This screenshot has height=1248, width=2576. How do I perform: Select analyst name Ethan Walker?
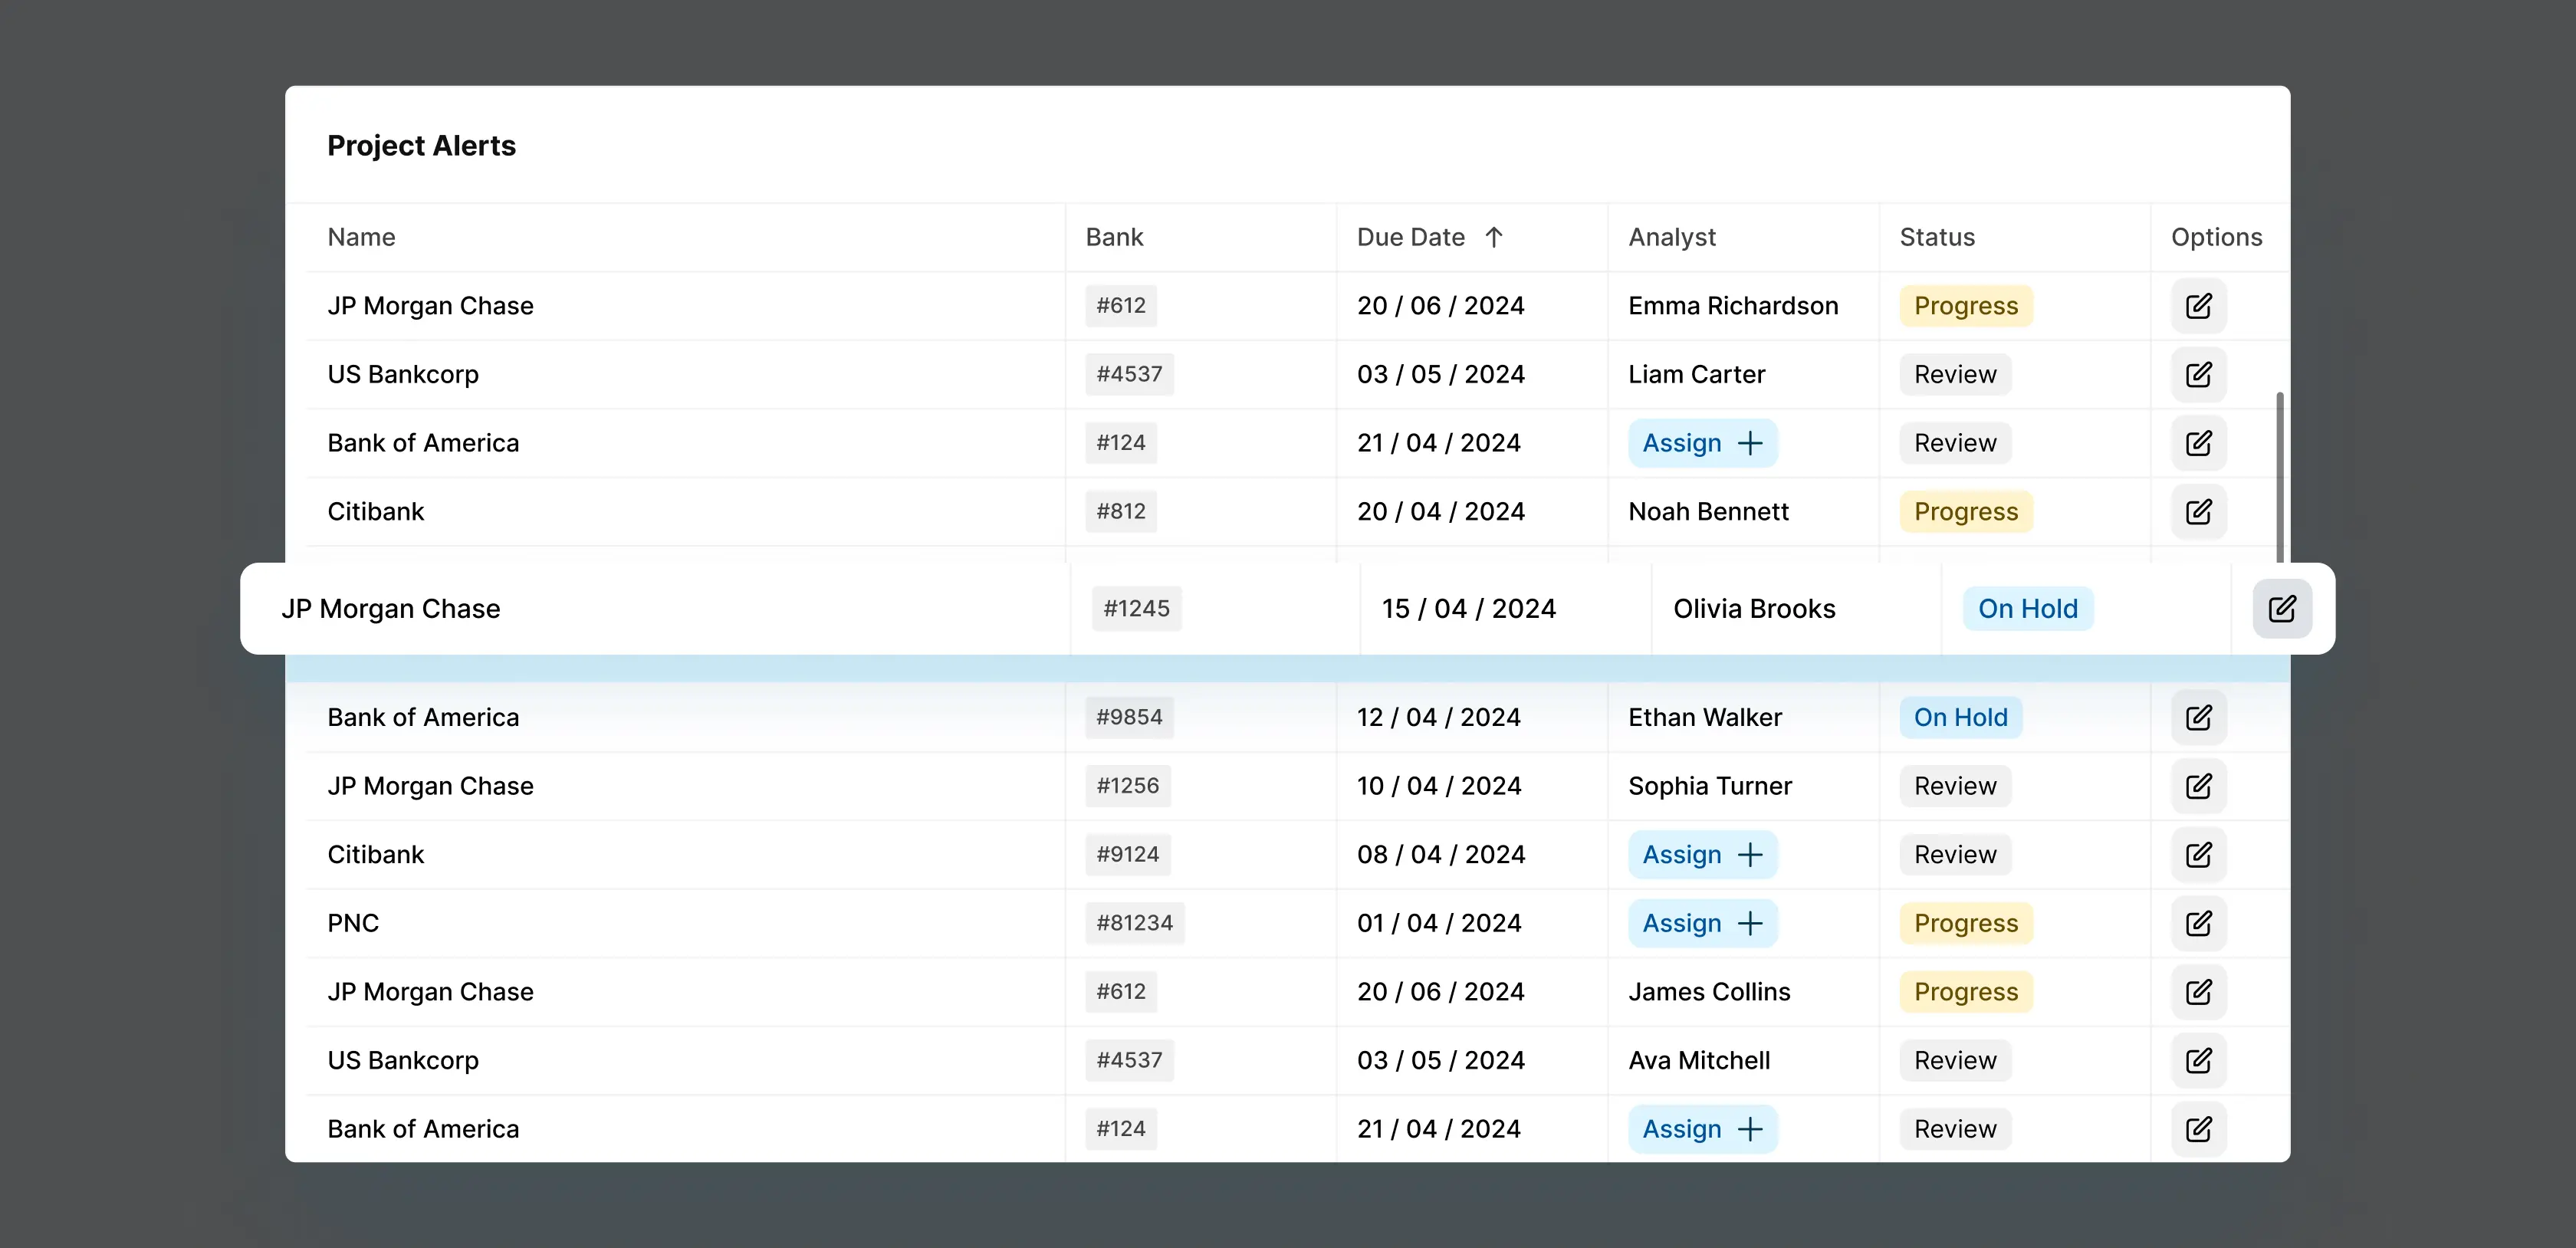point(1705,718)
